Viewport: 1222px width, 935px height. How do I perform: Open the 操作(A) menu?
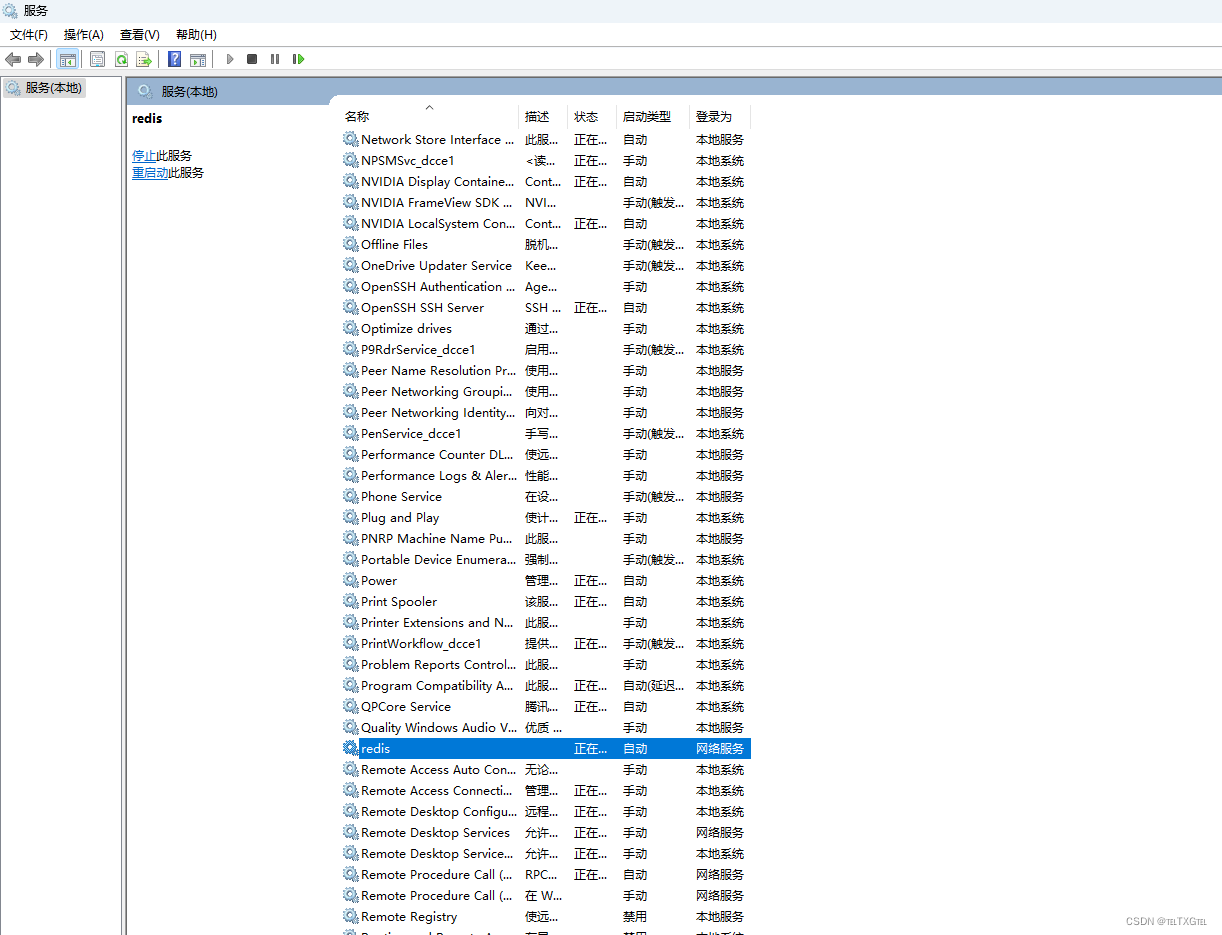click(84, 34)
